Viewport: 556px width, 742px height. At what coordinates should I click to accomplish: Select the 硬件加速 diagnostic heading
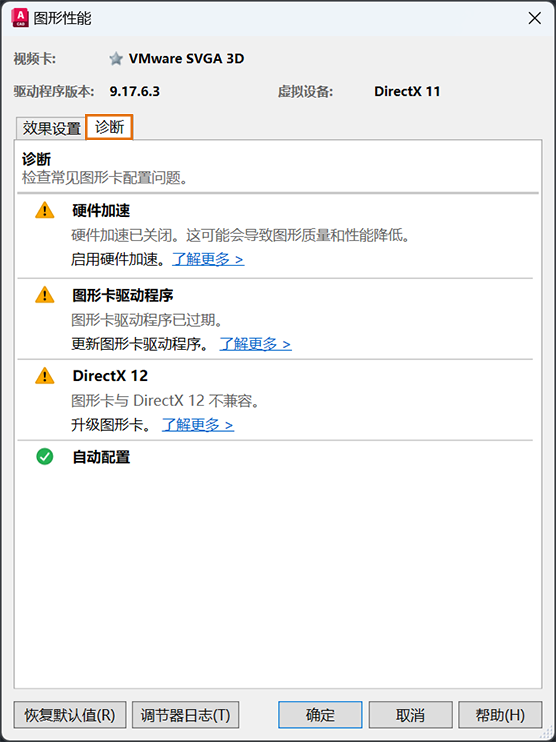tap(101, 211)
